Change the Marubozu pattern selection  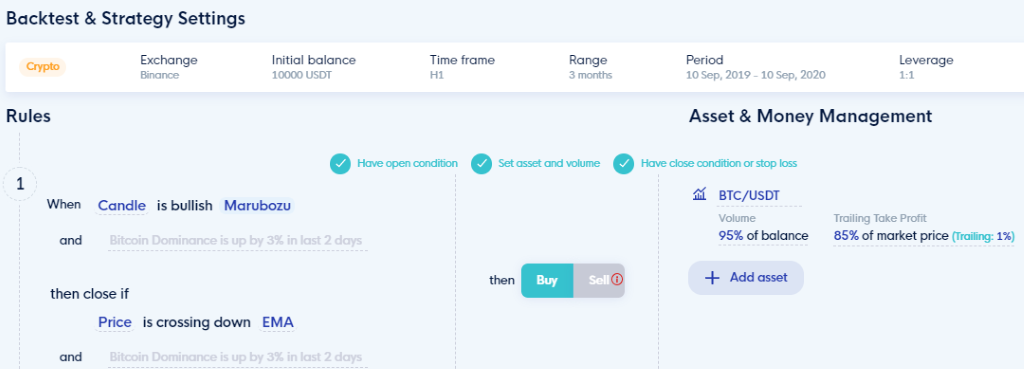[257, 206]
